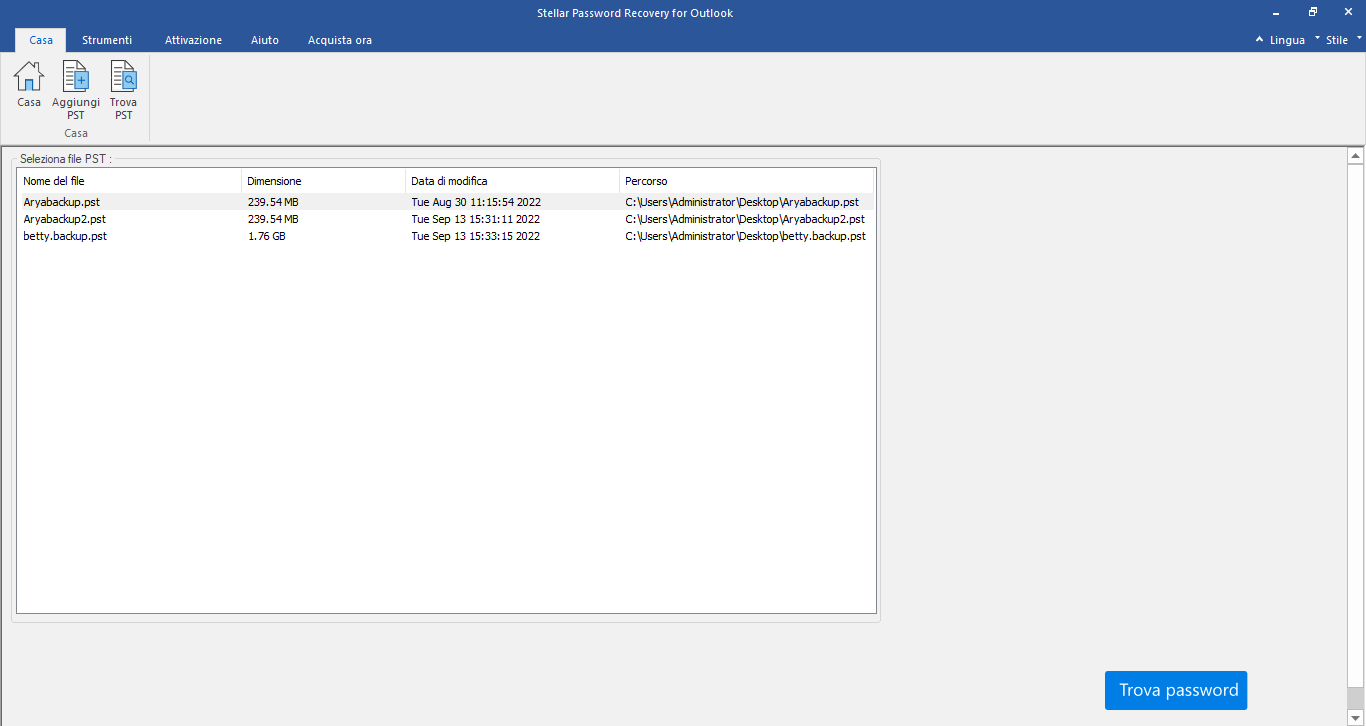
Task: Select the betty.backup.pst file row
Action: point(446,236)
